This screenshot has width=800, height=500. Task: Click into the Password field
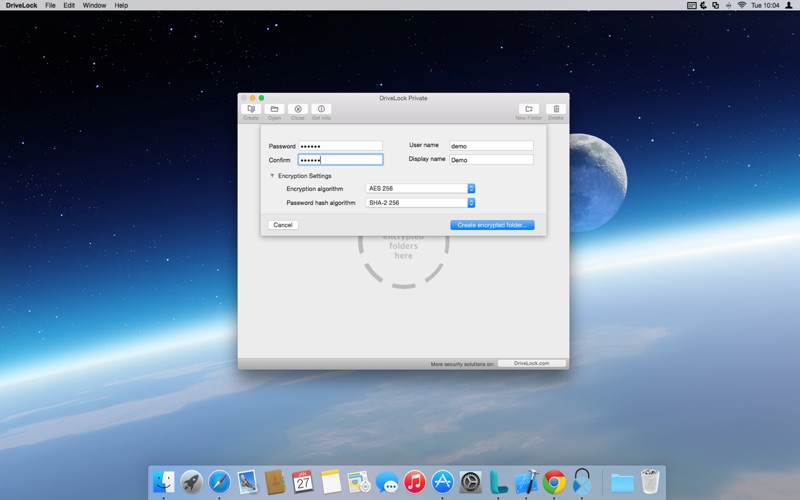(x=340, y=146)
